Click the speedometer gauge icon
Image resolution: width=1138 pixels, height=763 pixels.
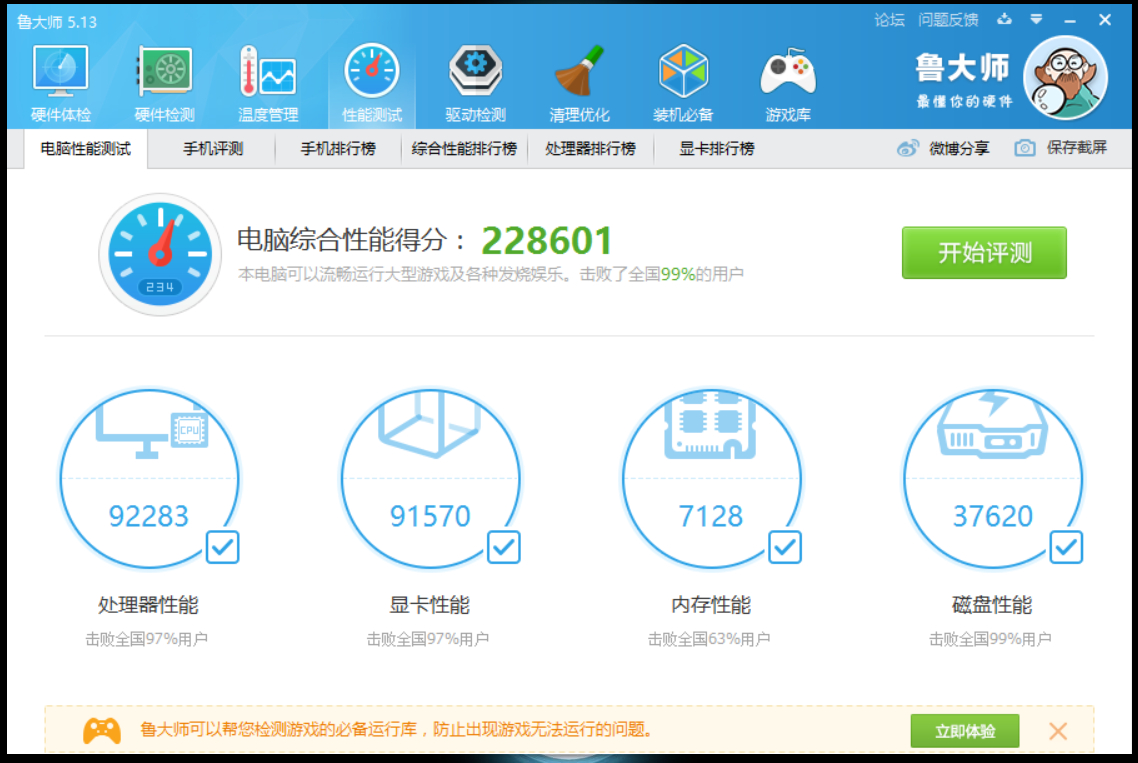(x=160, y=254)
